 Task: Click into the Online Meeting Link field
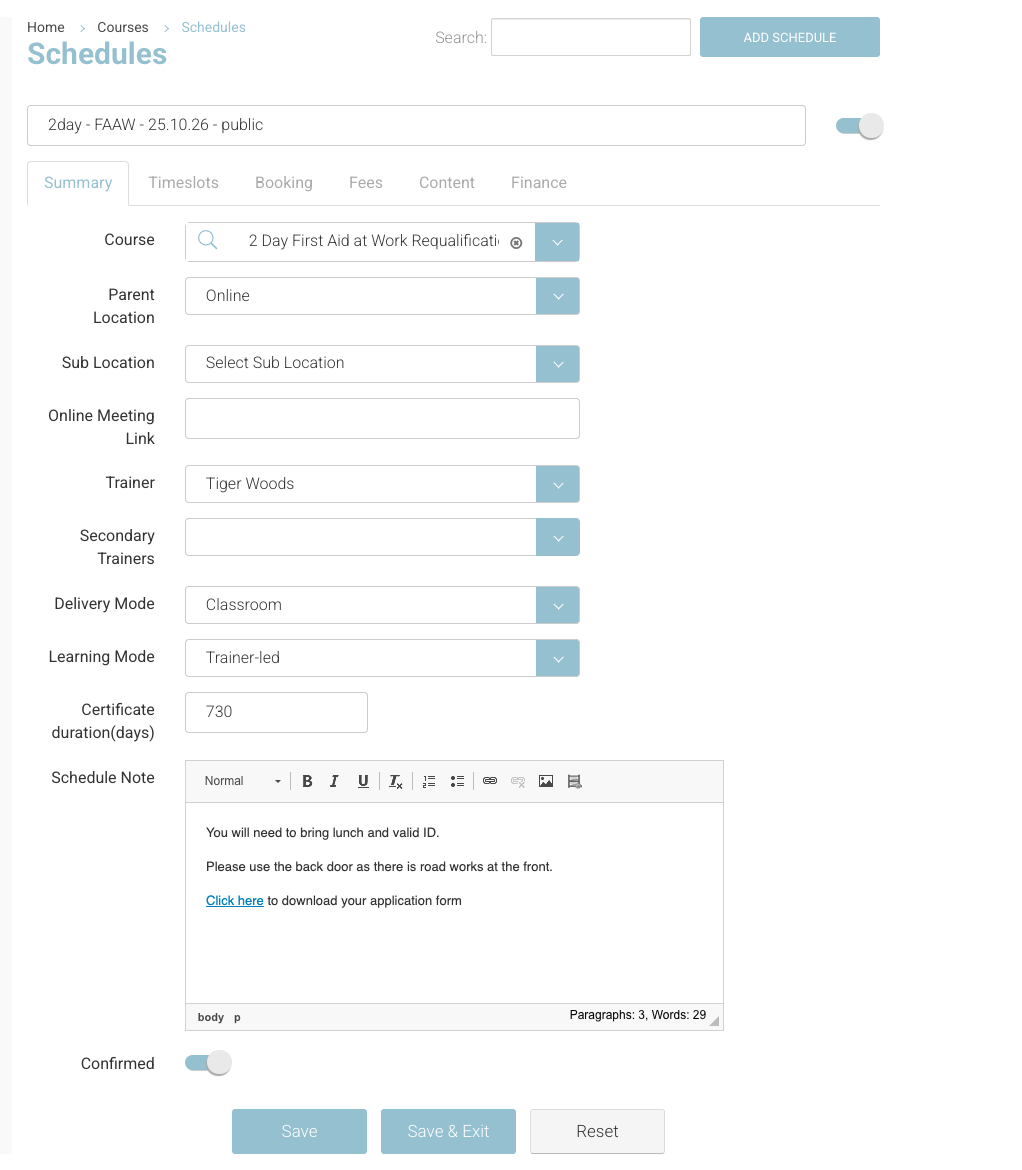tap(382, 418)
